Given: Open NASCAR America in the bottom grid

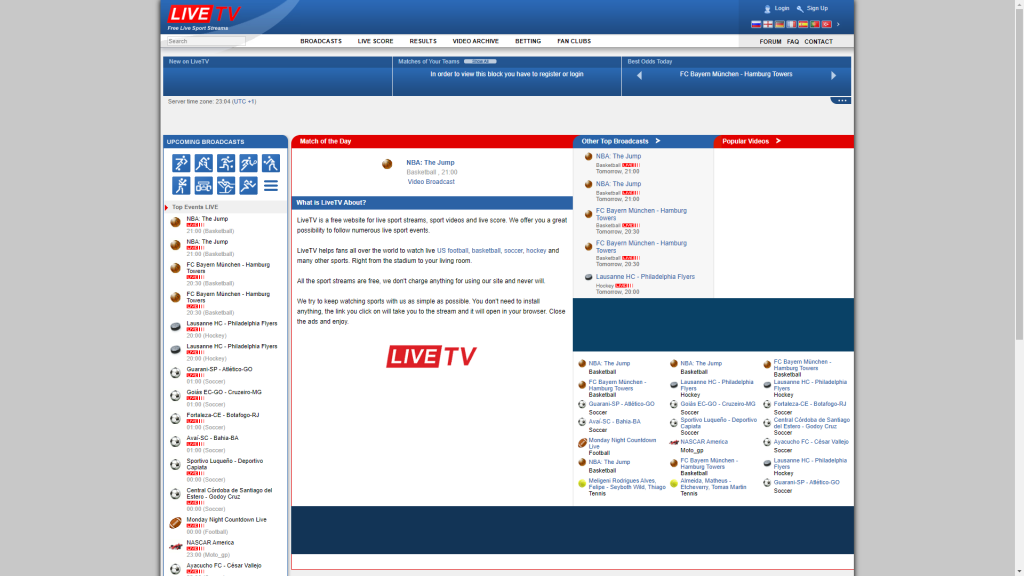Looking at the screenshot, I should point(704,442).
